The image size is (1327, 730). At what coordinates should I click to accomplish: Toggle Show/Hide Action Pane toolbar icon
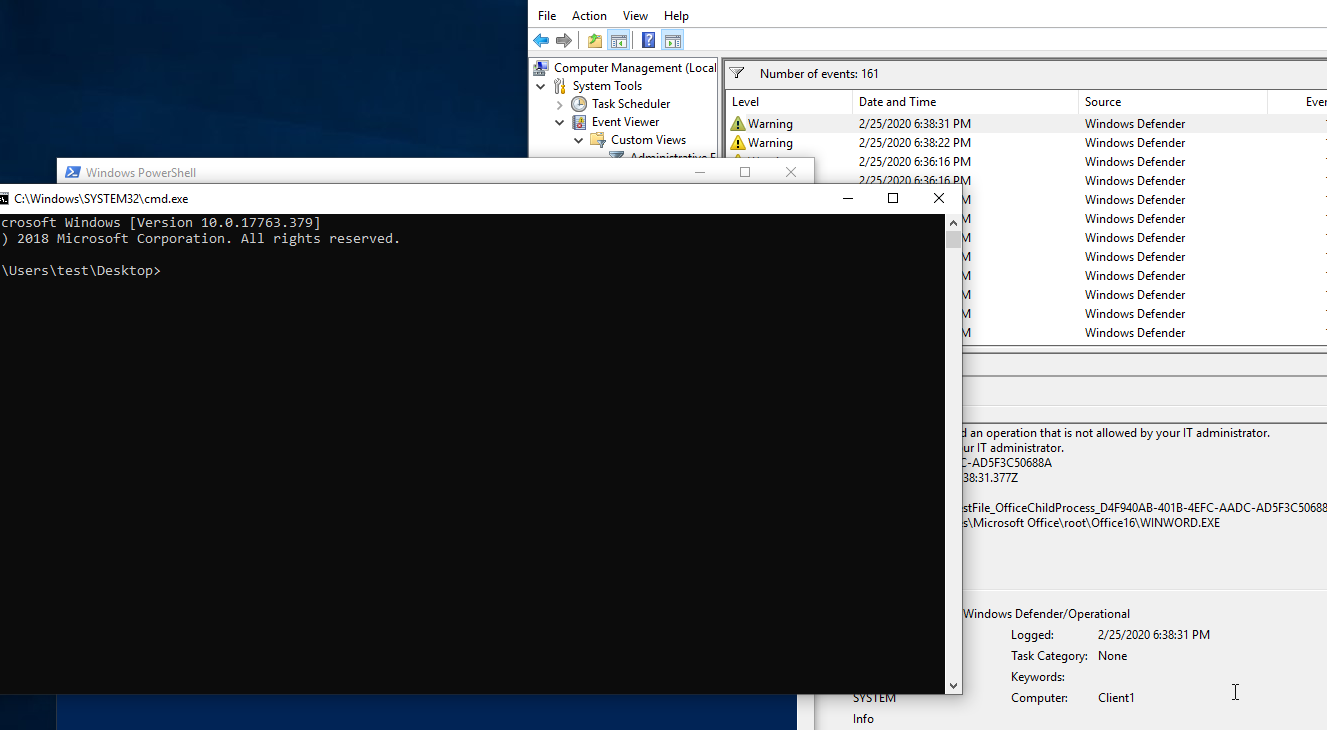[x=673, y=41]
